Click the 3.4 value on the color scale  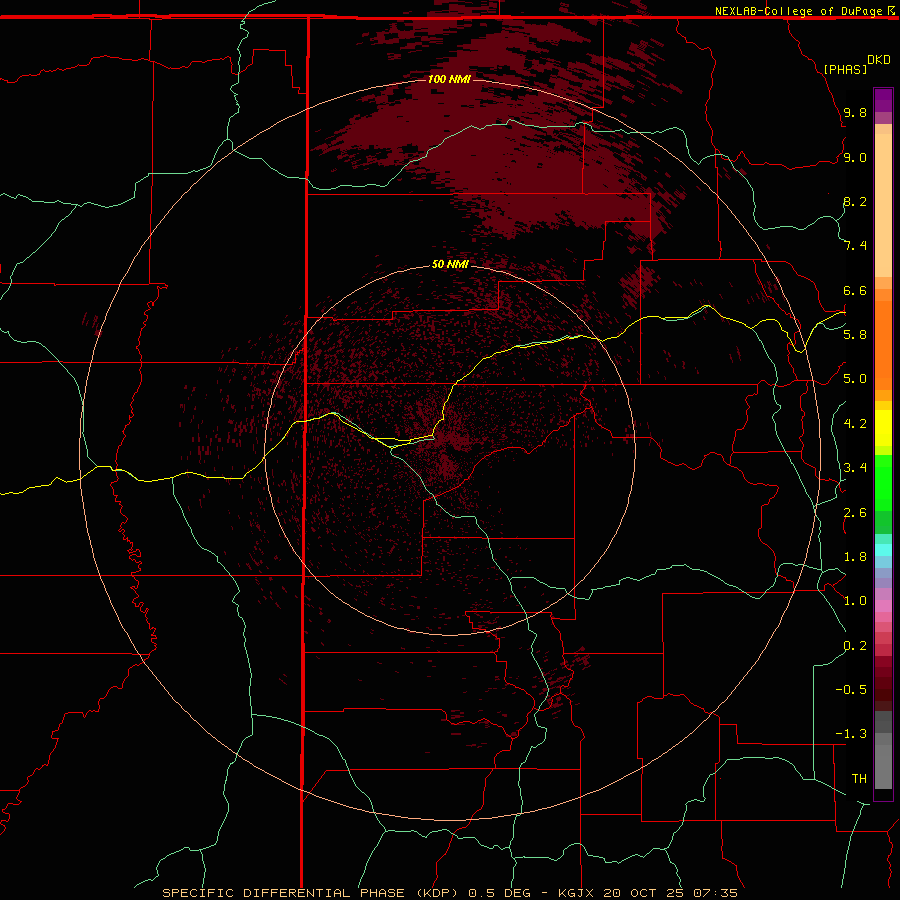tap(855, 467)
